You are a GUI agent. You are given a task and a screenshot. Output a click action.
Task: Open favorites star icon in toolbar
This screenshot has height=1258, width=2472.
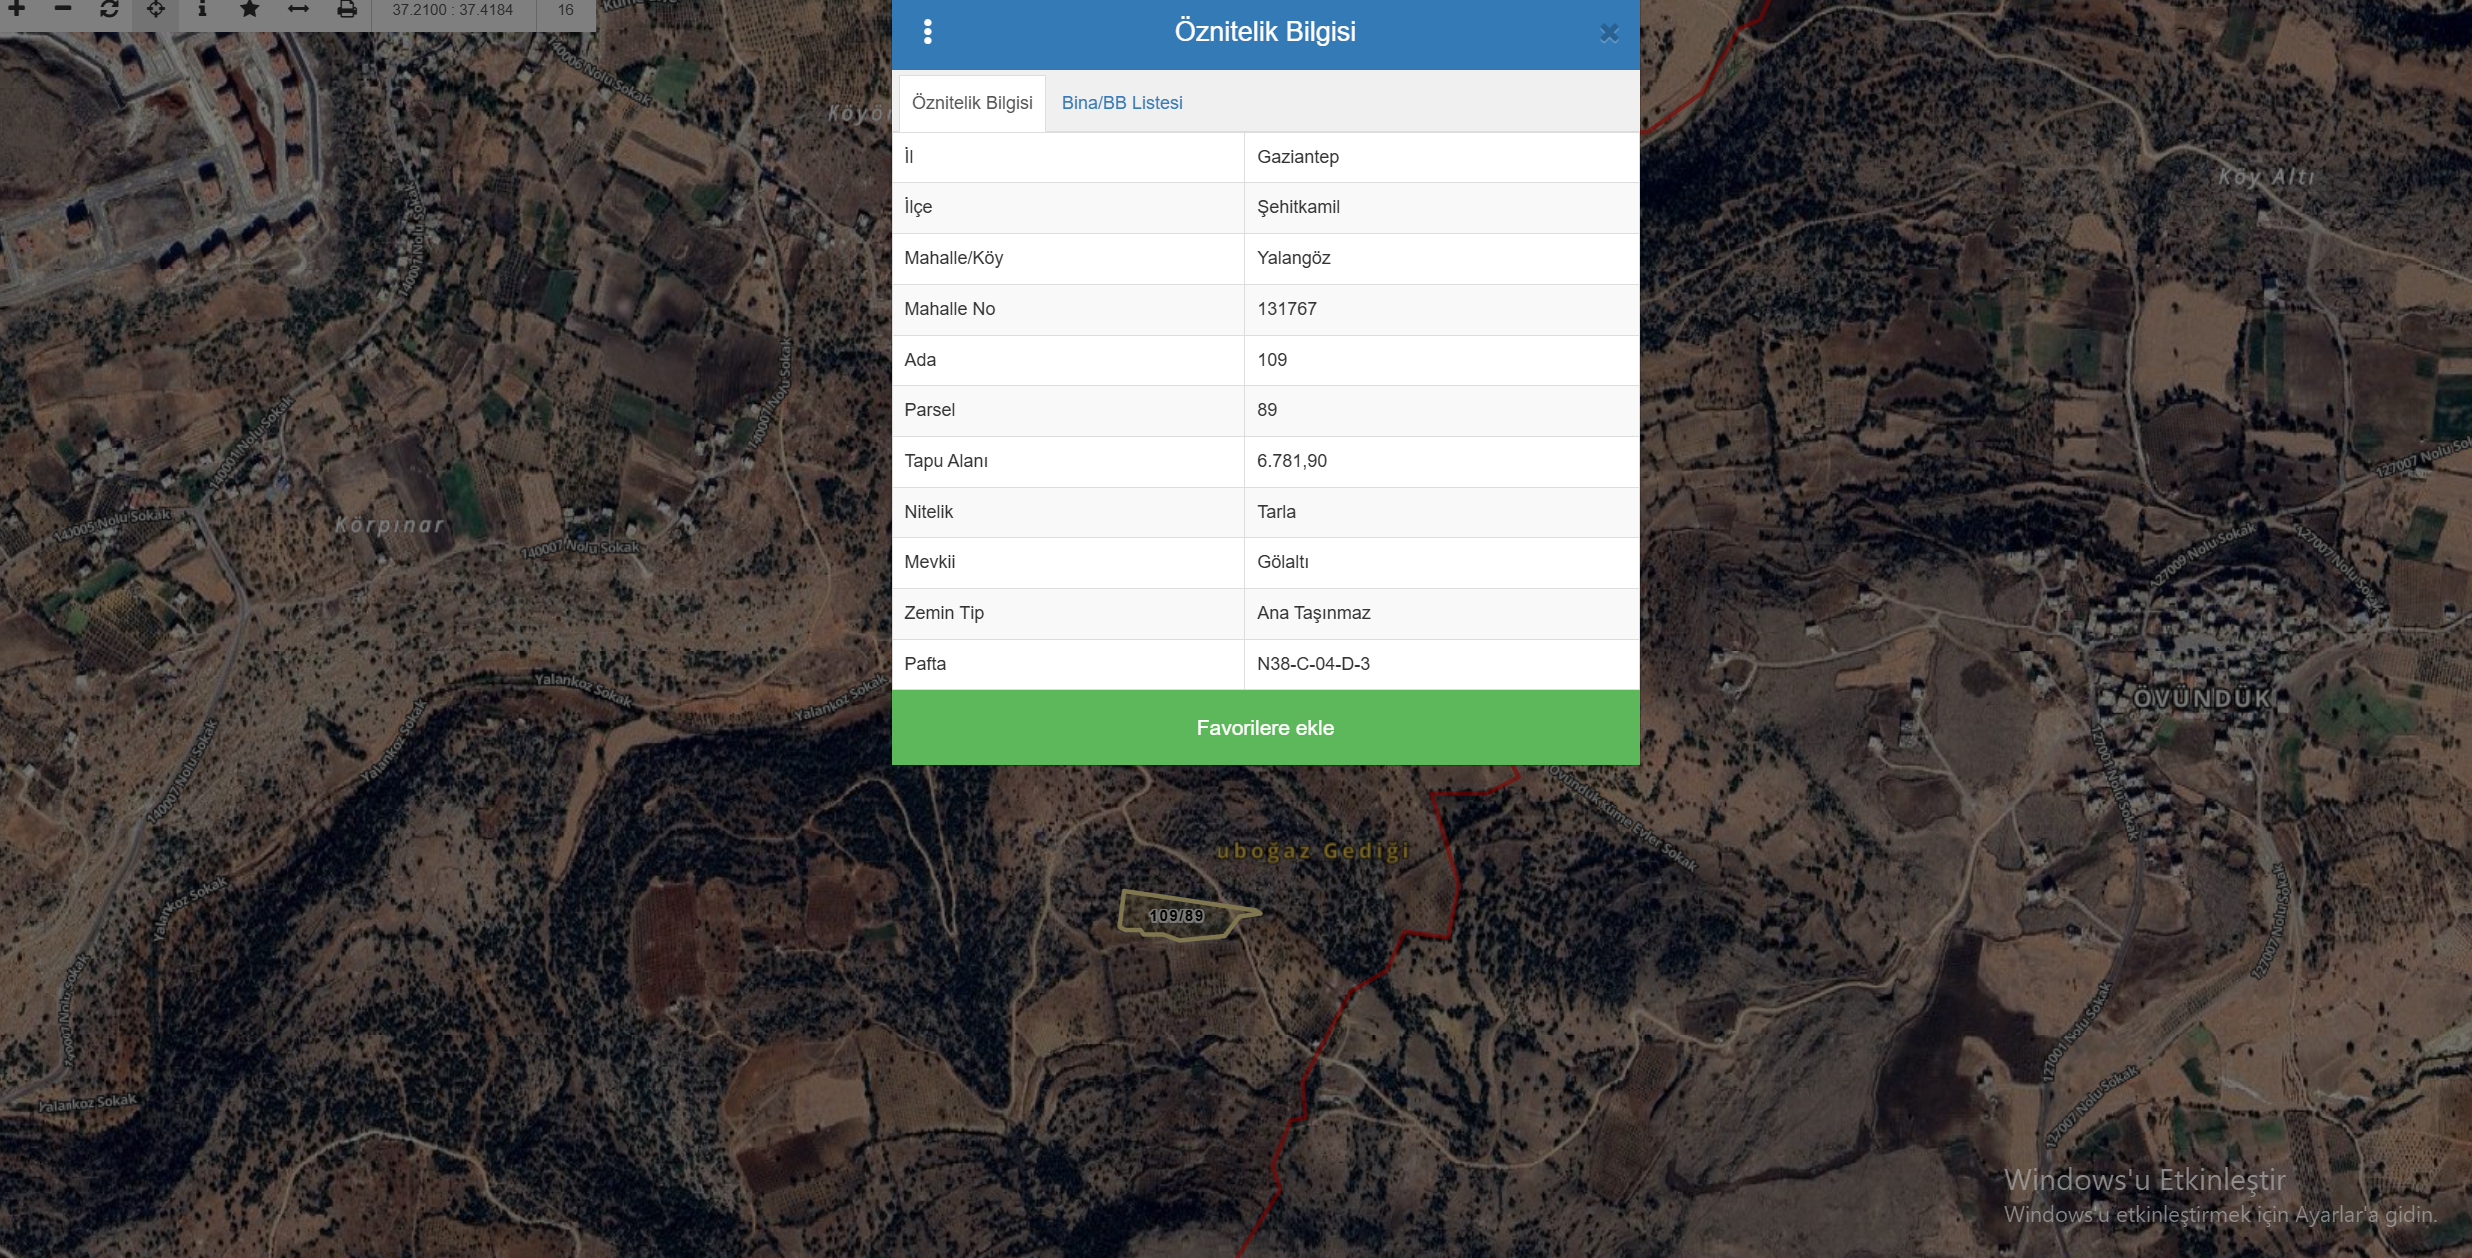(250, 9)
